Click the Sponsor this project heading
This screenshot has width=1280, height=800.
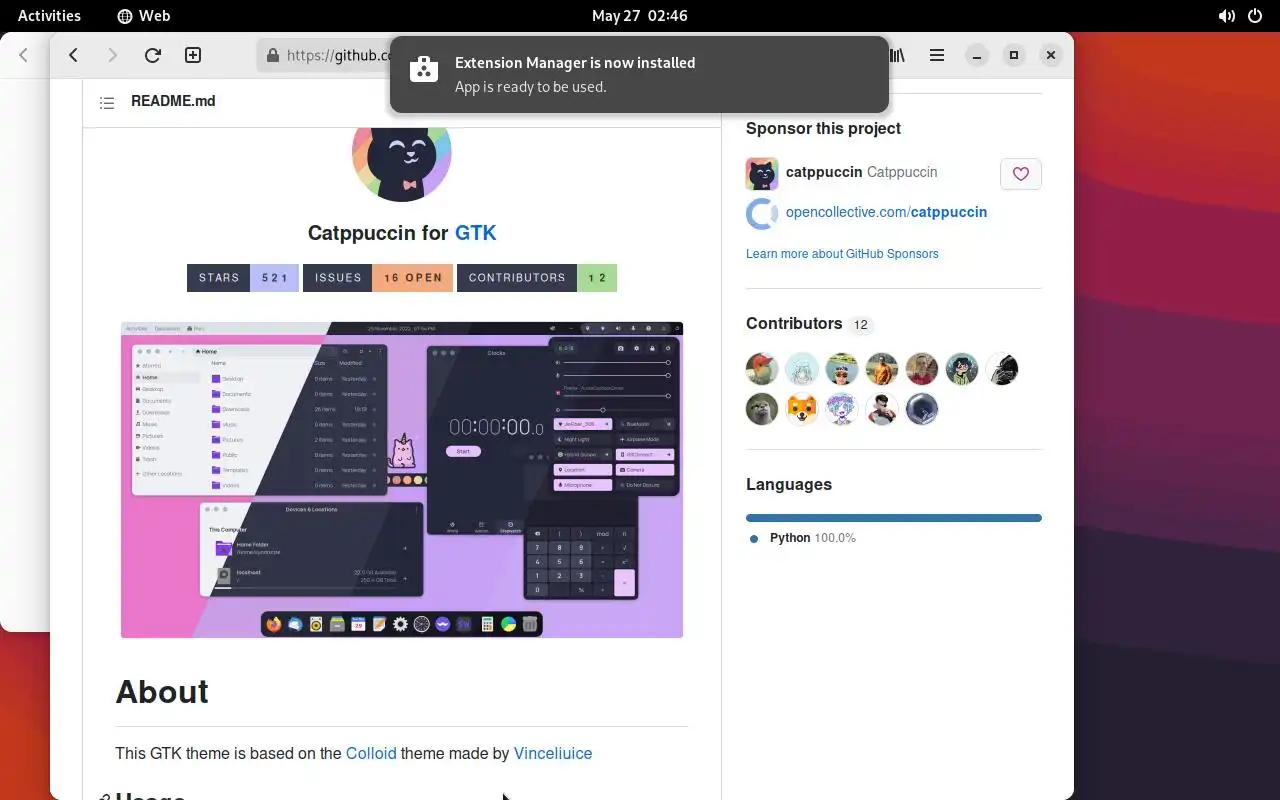coord(823,128)
